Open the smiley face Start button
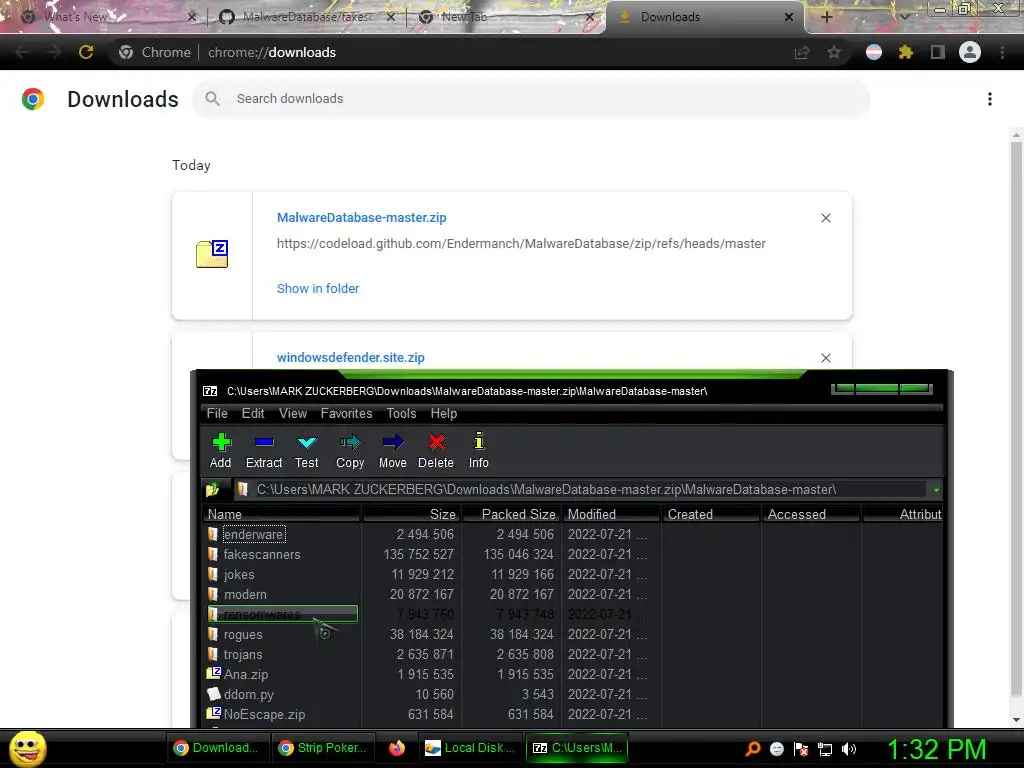Screen dimensions: 1024x768 pyautogui.click(x=27, y=748)
